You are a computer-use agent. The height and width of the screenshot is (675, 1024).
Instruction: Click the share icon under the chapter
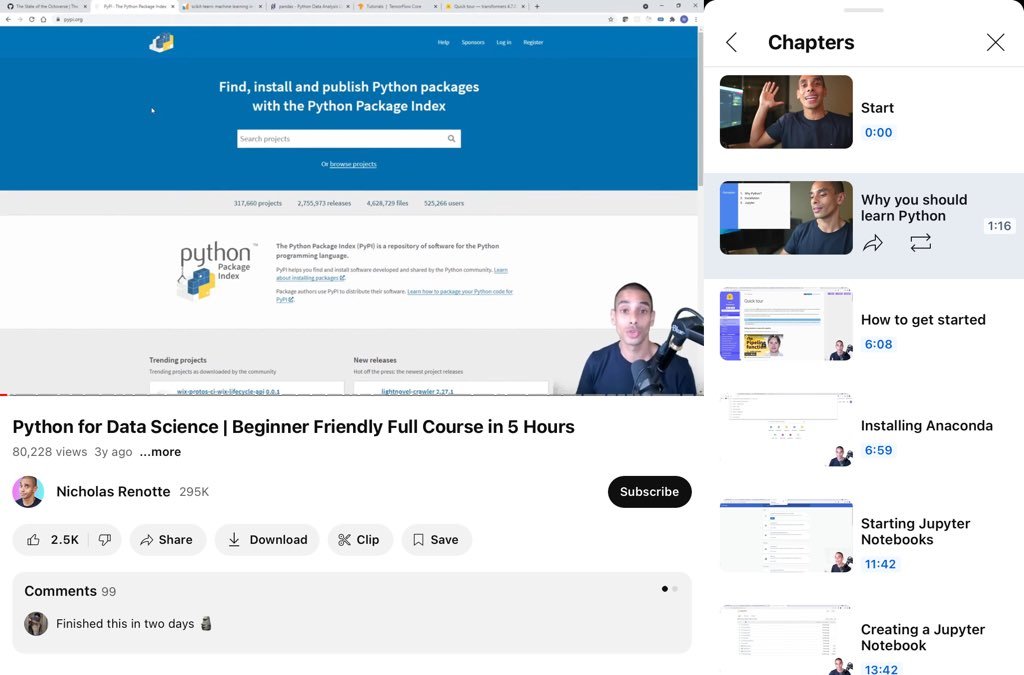pos(872,242)
